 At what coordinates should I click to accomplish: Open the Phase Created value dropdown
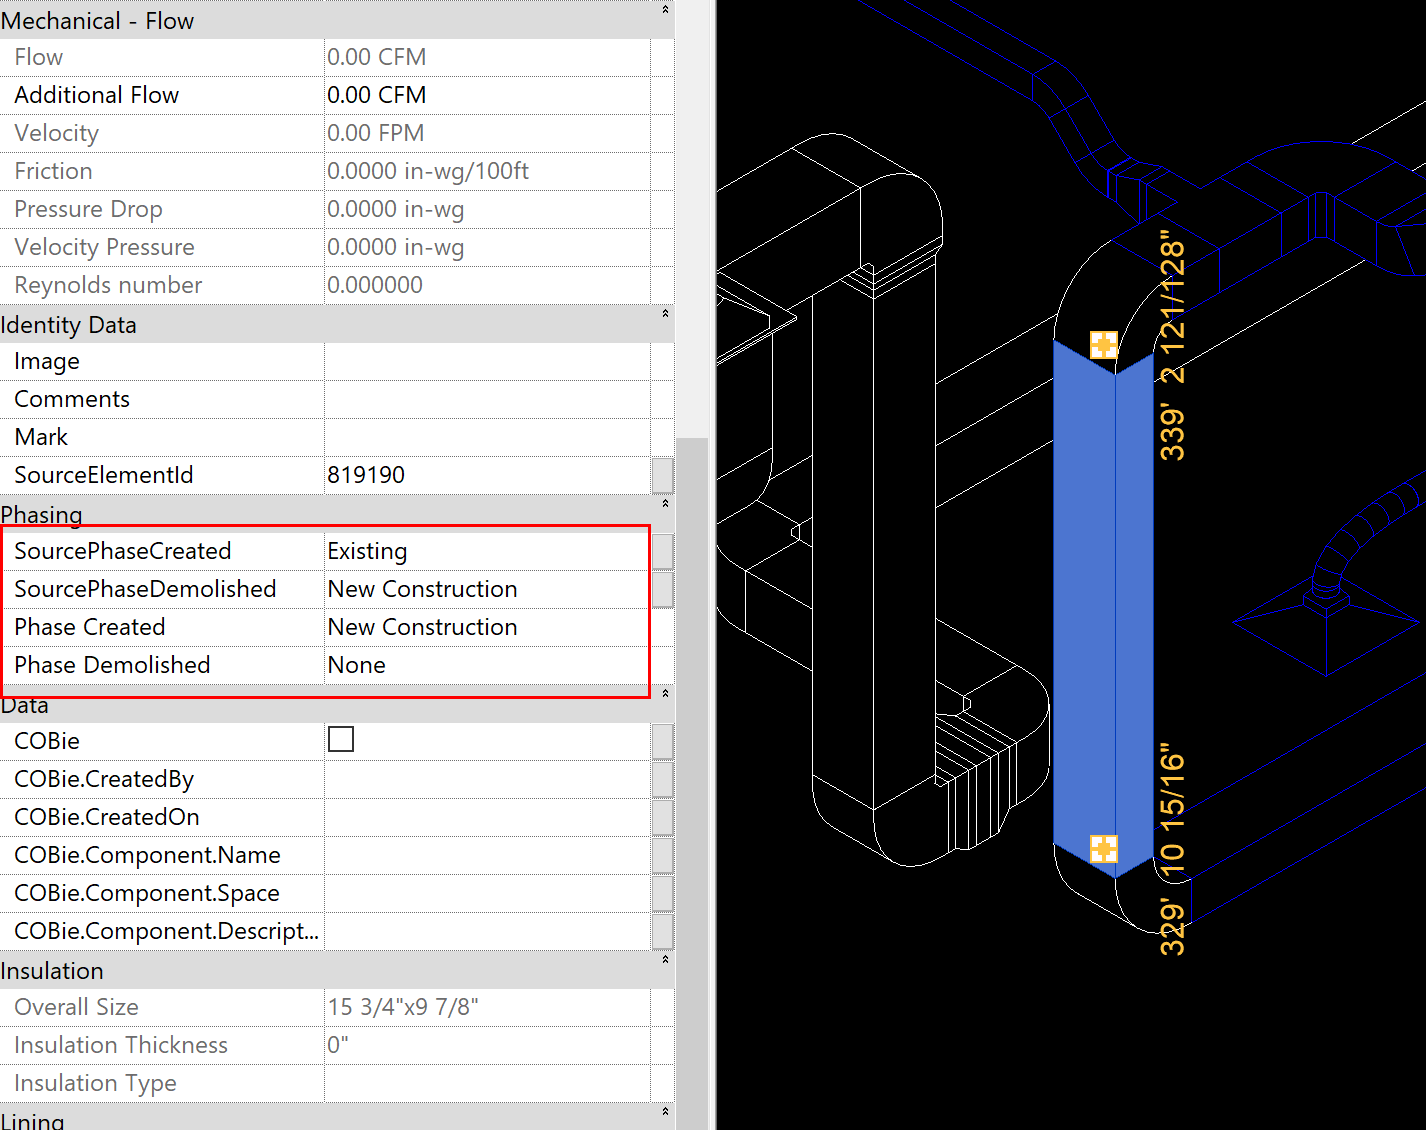point(486,627)
